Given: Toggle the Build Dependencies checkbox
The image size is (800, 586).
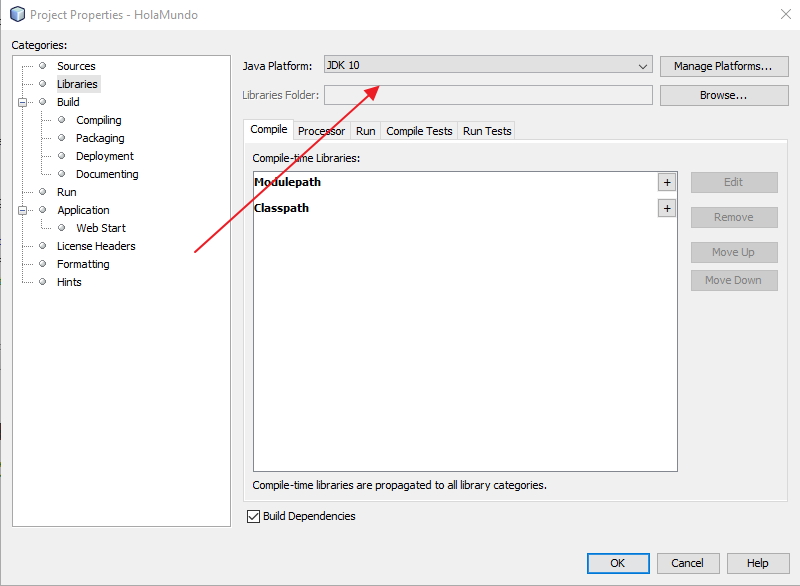Looking at the screenshot, I should [x=254, y=517].
